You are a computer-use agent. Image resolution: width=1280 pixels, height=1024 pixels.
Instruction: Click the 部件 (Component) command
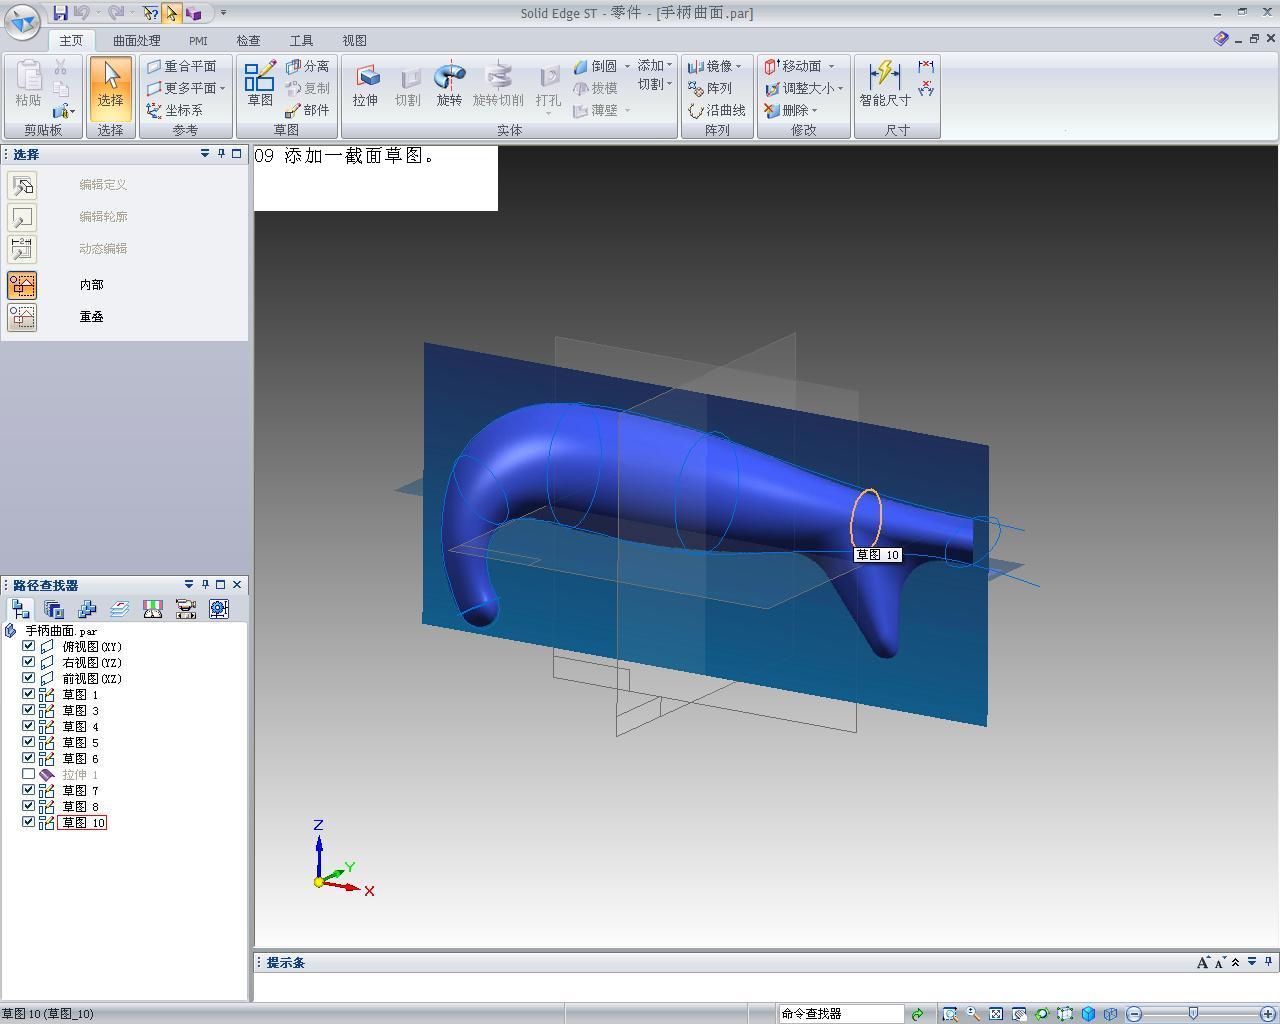coord(307,110)
